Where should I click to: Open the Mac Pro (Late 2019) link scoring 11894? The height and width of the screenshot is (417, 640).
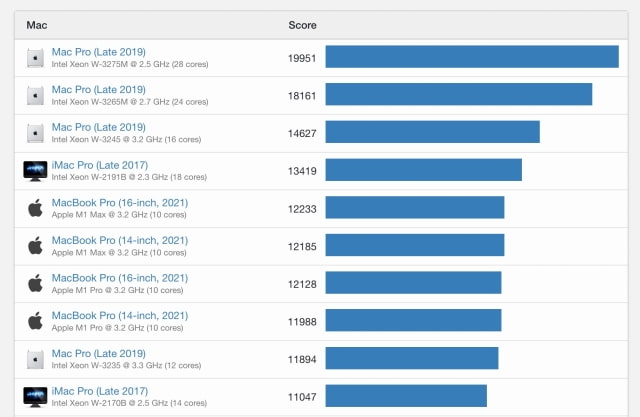(98, 353)
